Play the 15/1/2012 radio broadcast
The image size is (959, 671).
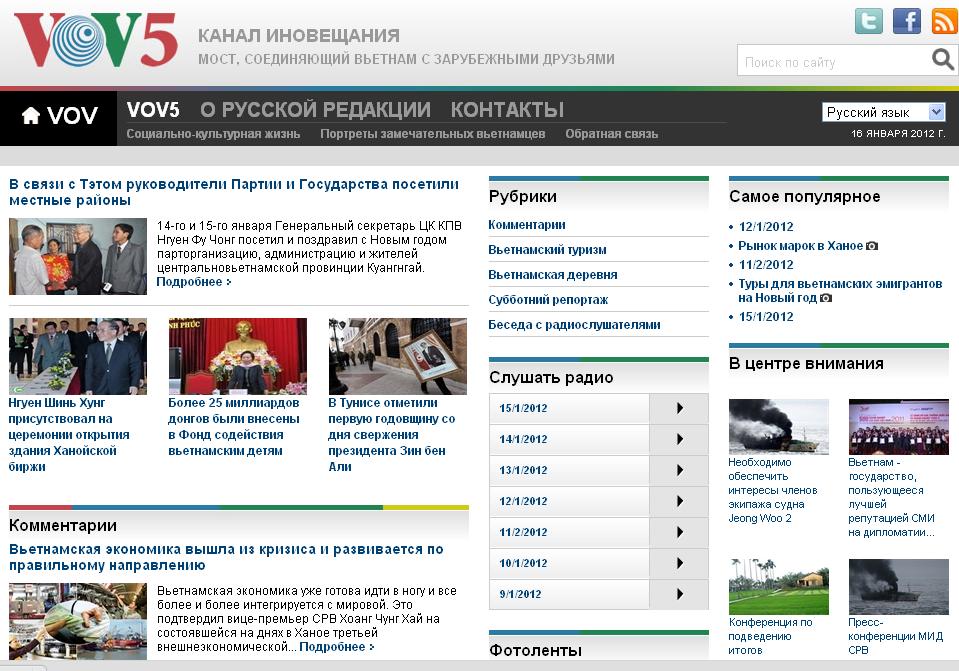[x=679, y=408]
